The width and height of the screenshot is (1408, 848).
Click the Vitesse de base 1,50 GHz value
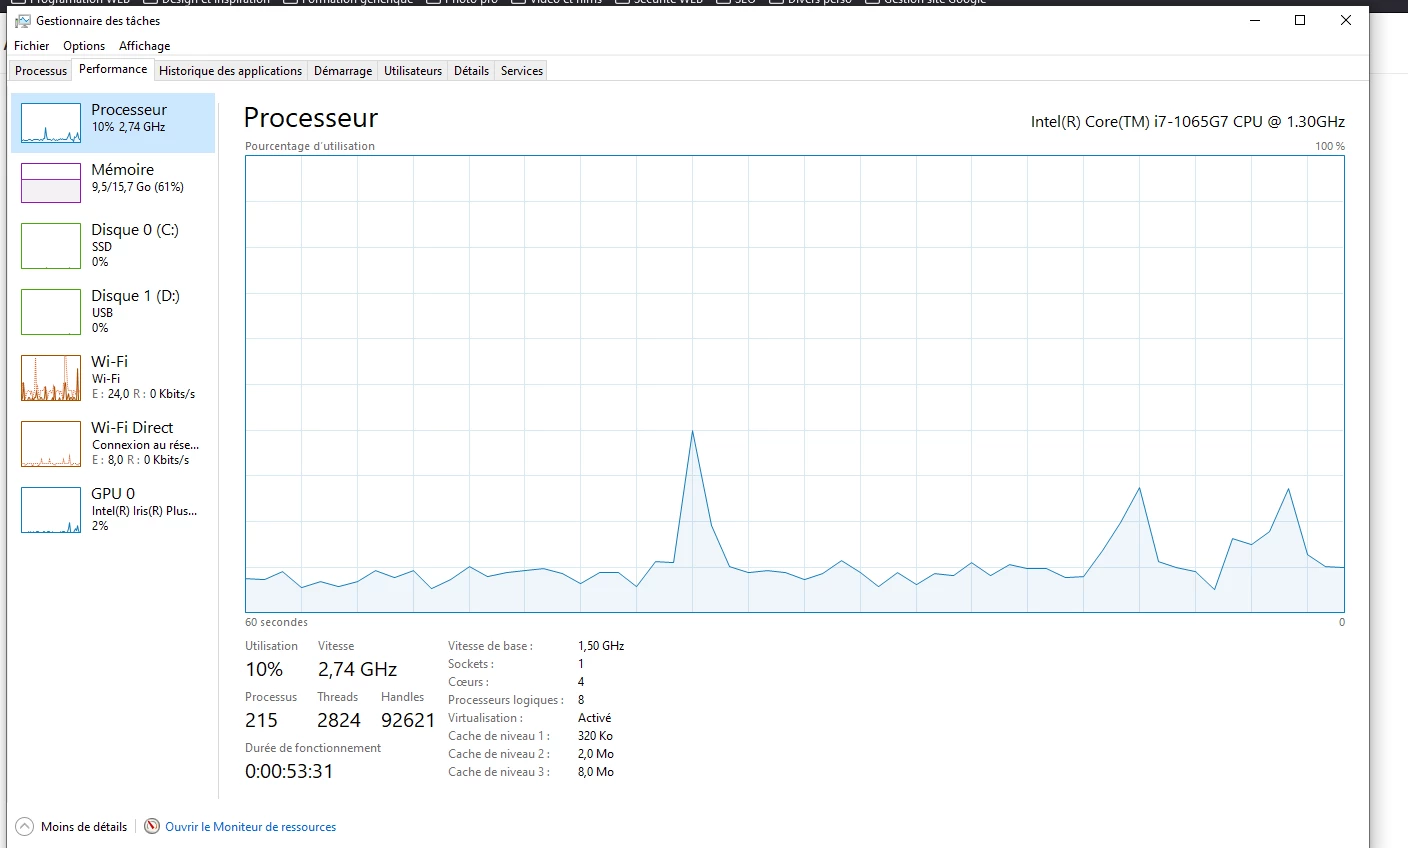(601, 646)
